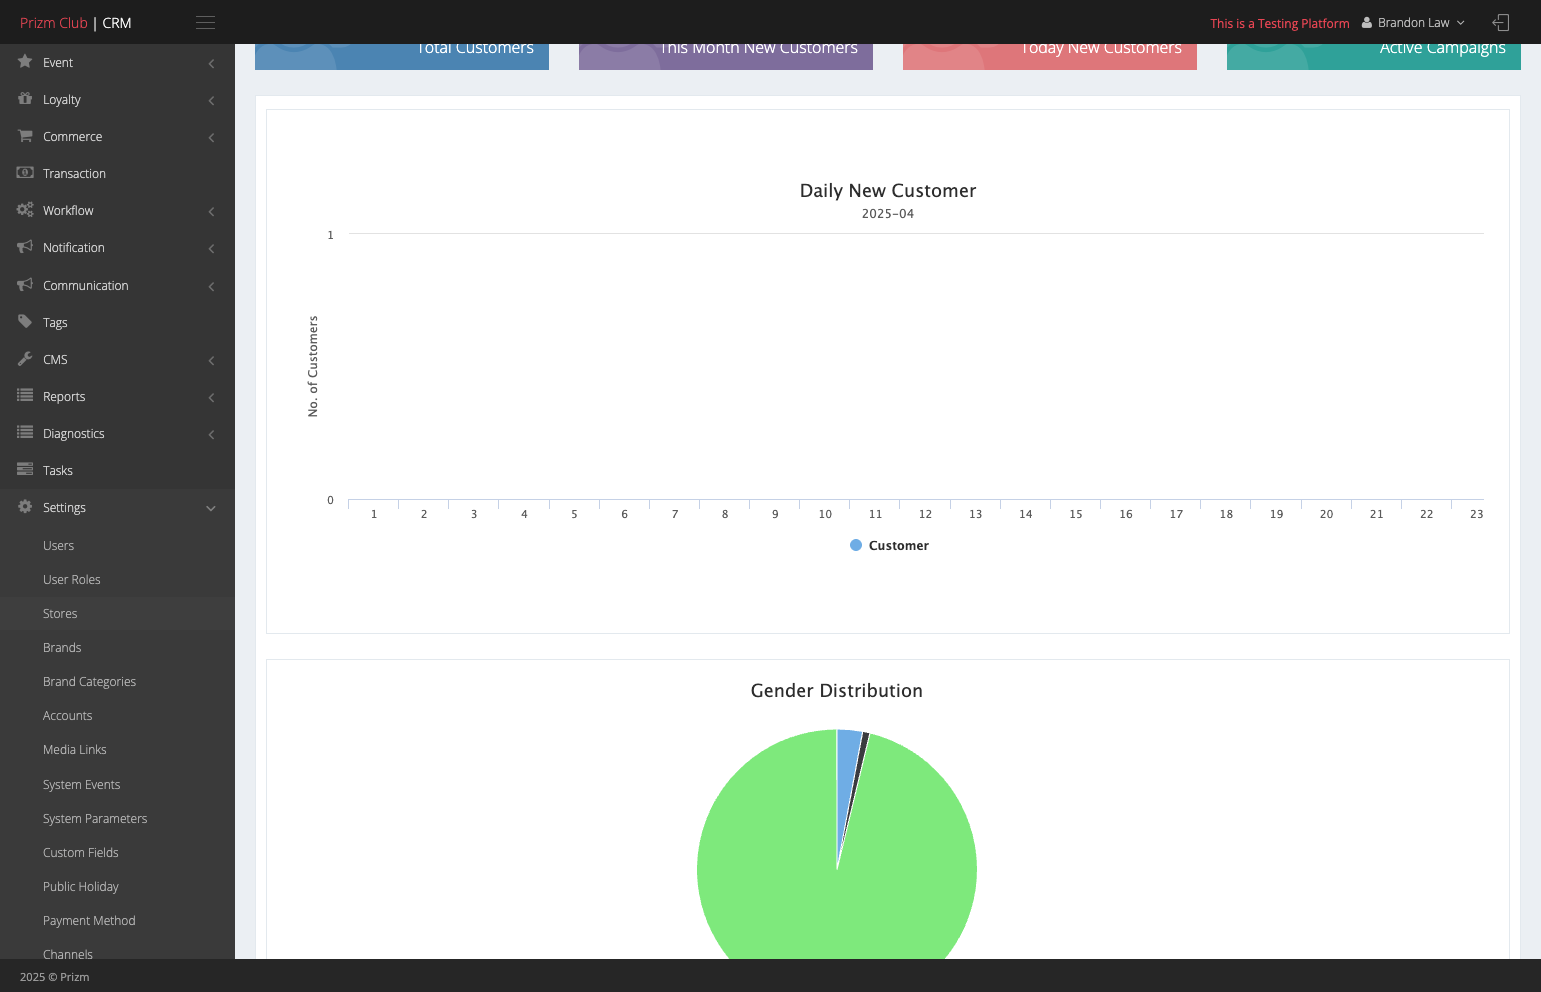Go to Brand Categories settings
This screenshot has width=1541, height=992.
89,681
